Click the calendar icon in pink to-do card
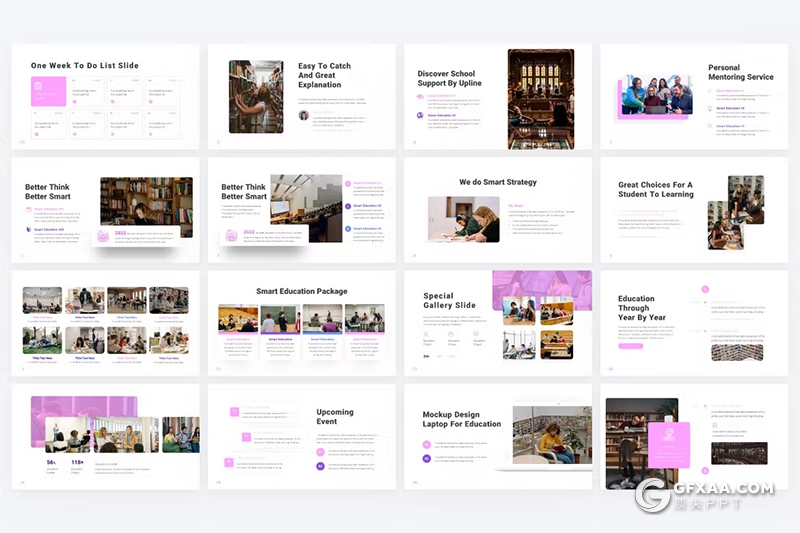 (x=38, y=87)
